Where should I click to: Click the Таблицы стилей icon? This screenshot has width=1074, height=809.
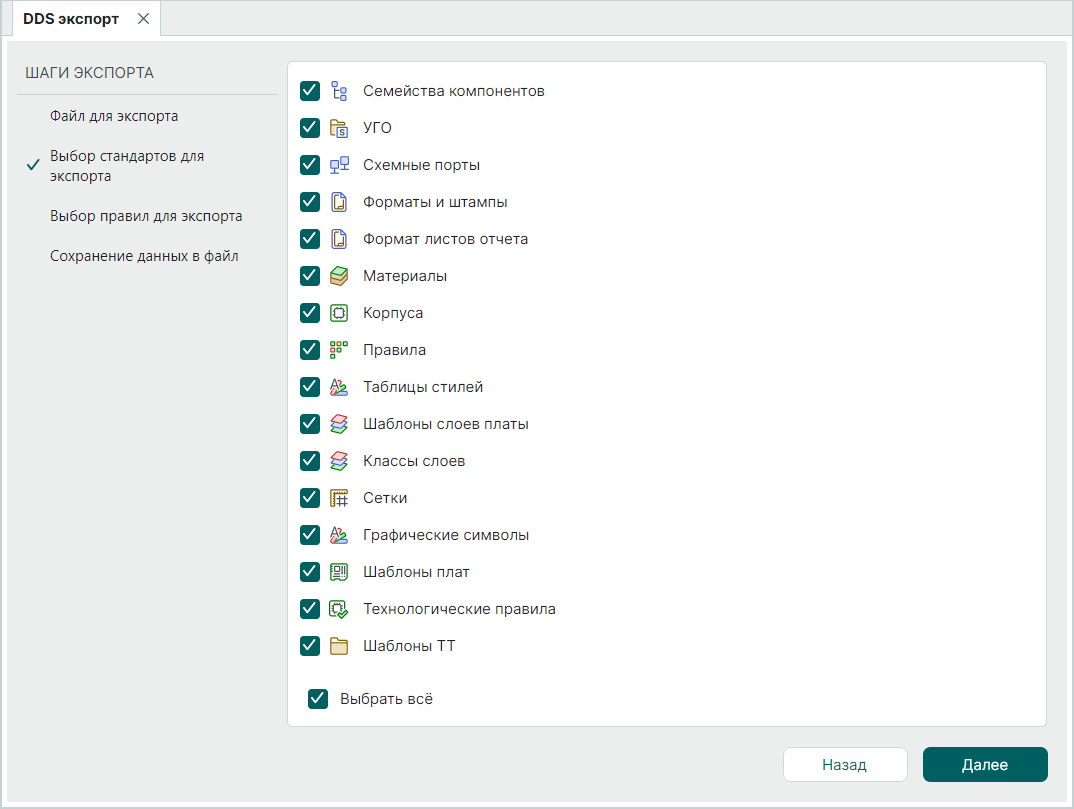tap(339, 387)
